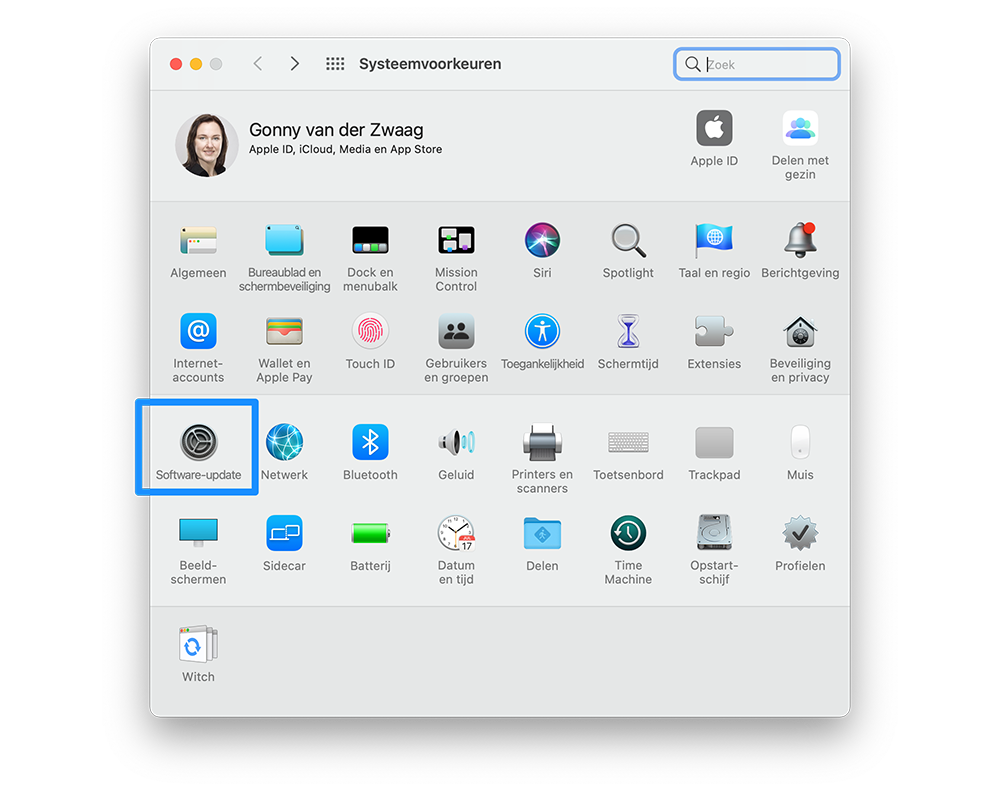This screenshot has width=1000, height=791.
Task: Show all preferences with grid button
Action: [x=335, y=64]
